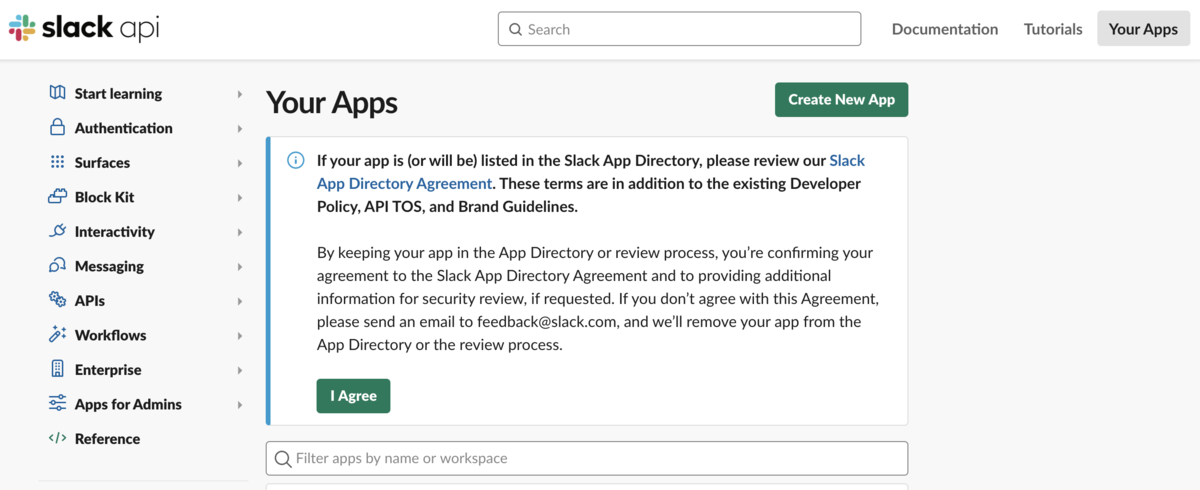Expand the APIs section arrow

click(240, 301)
